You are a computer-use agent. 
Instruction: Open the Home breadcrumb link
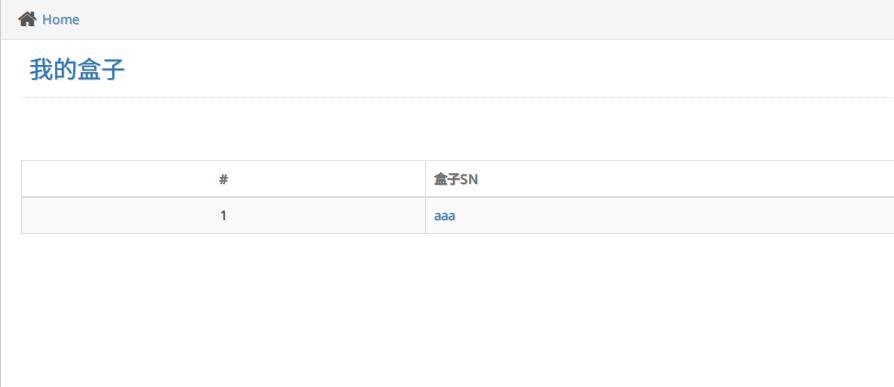coord(60,20)
